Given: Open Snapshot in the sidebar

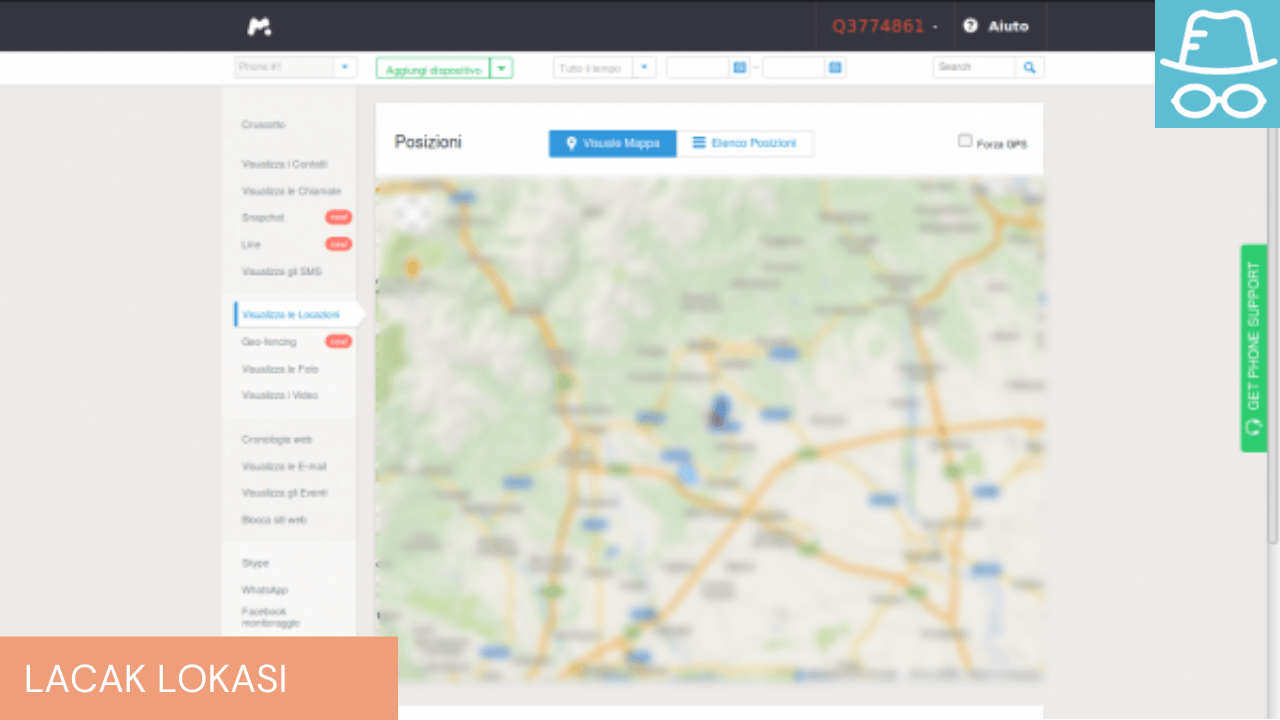Looking at the screenshot, I should click(x=262, y=217).
